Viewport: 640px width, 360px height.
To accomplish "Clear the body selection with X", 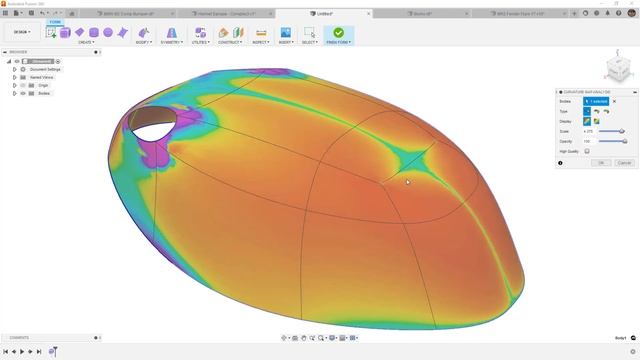I will 614,101.
